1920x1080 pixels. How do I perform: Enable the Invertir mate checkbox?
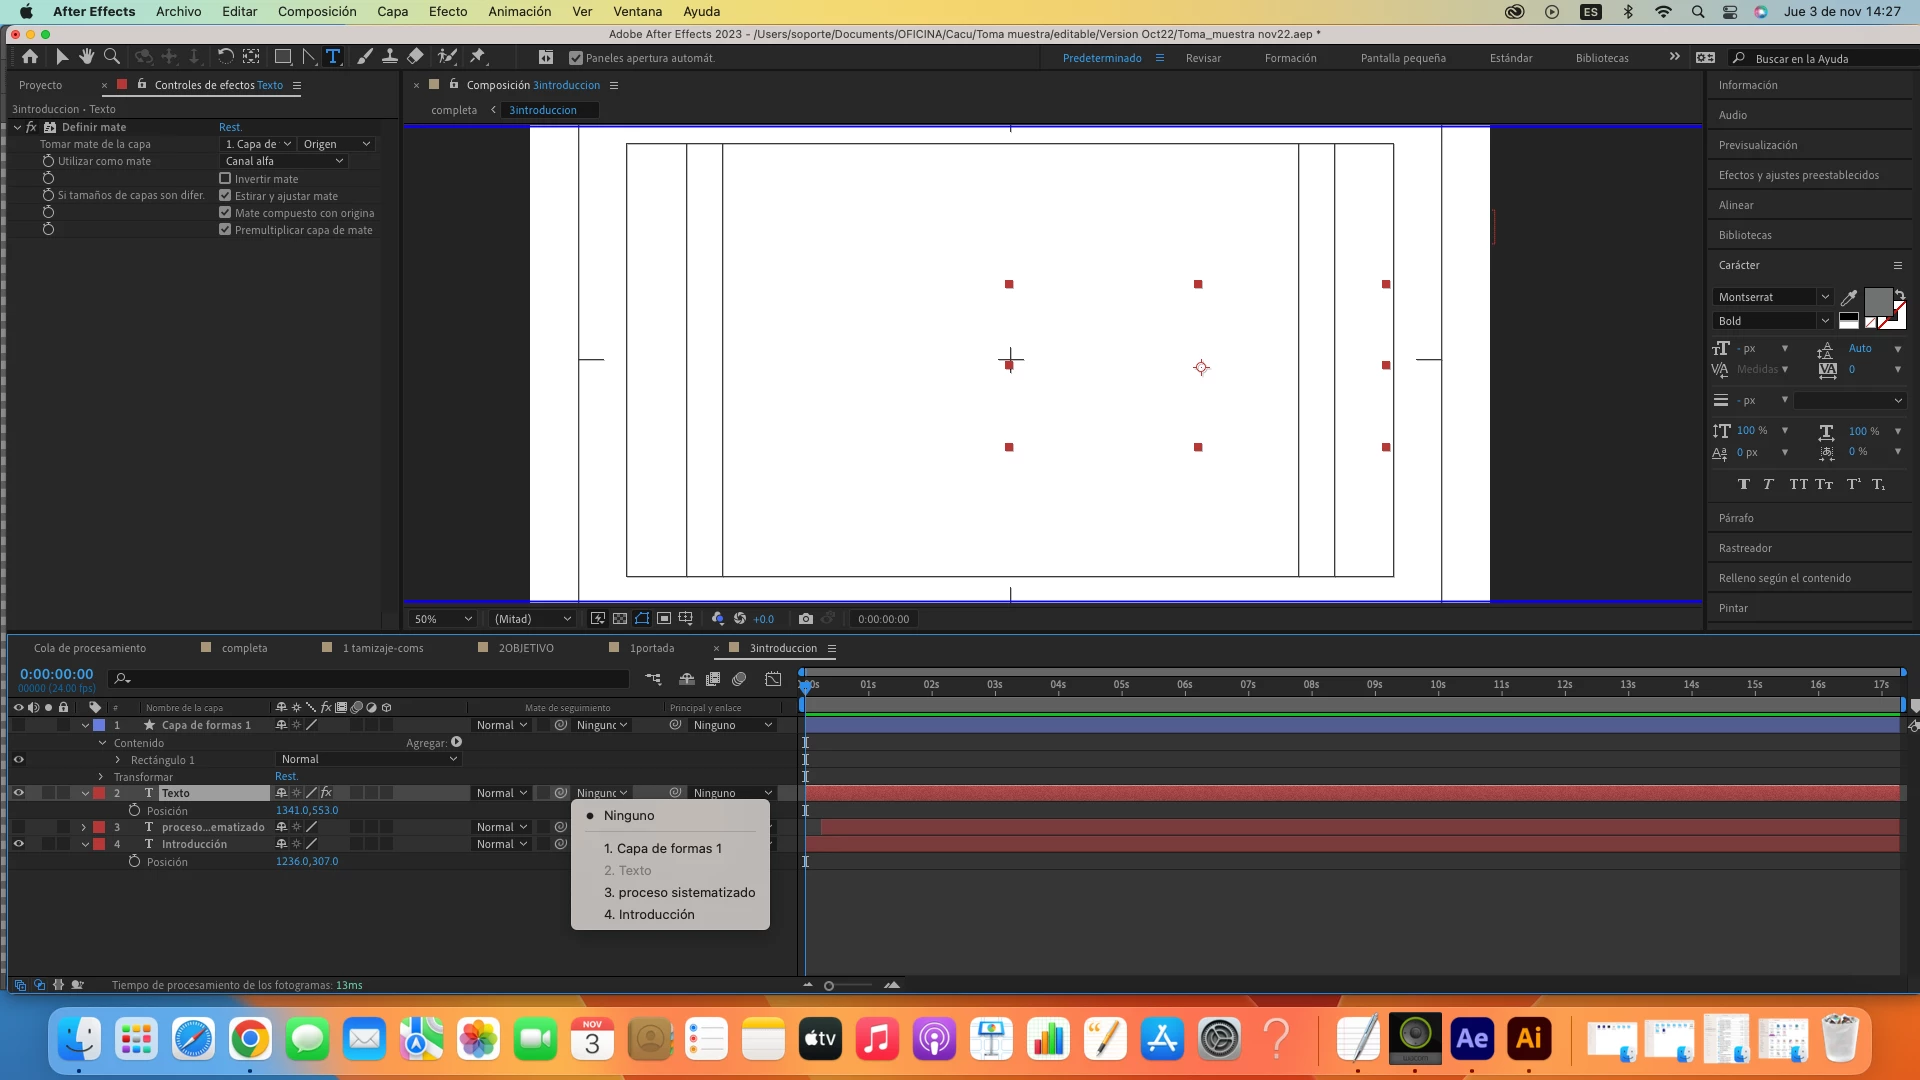pos(225,179)
